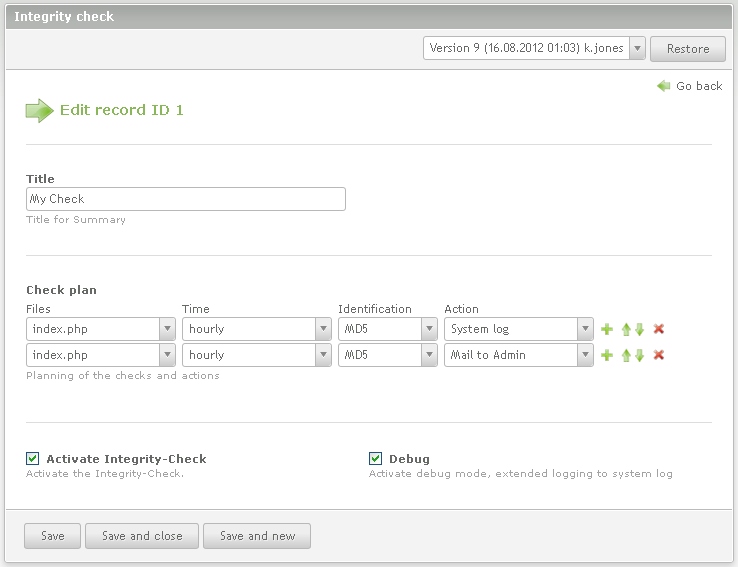
Task: Move the Mail to Admin row down
Action: (x=639, y=355)
